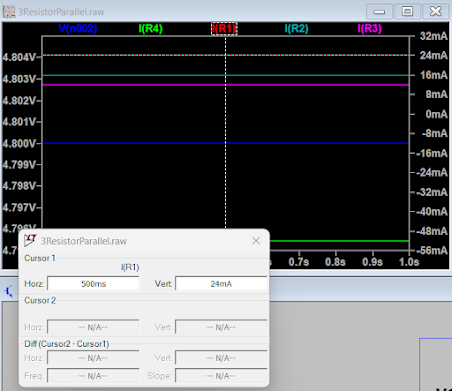Viewport: 452px width, 391px height.
Task: Close the 3ResistorParallel.raw waveform window
Action: pyautogui.click(x=436, y=12)
